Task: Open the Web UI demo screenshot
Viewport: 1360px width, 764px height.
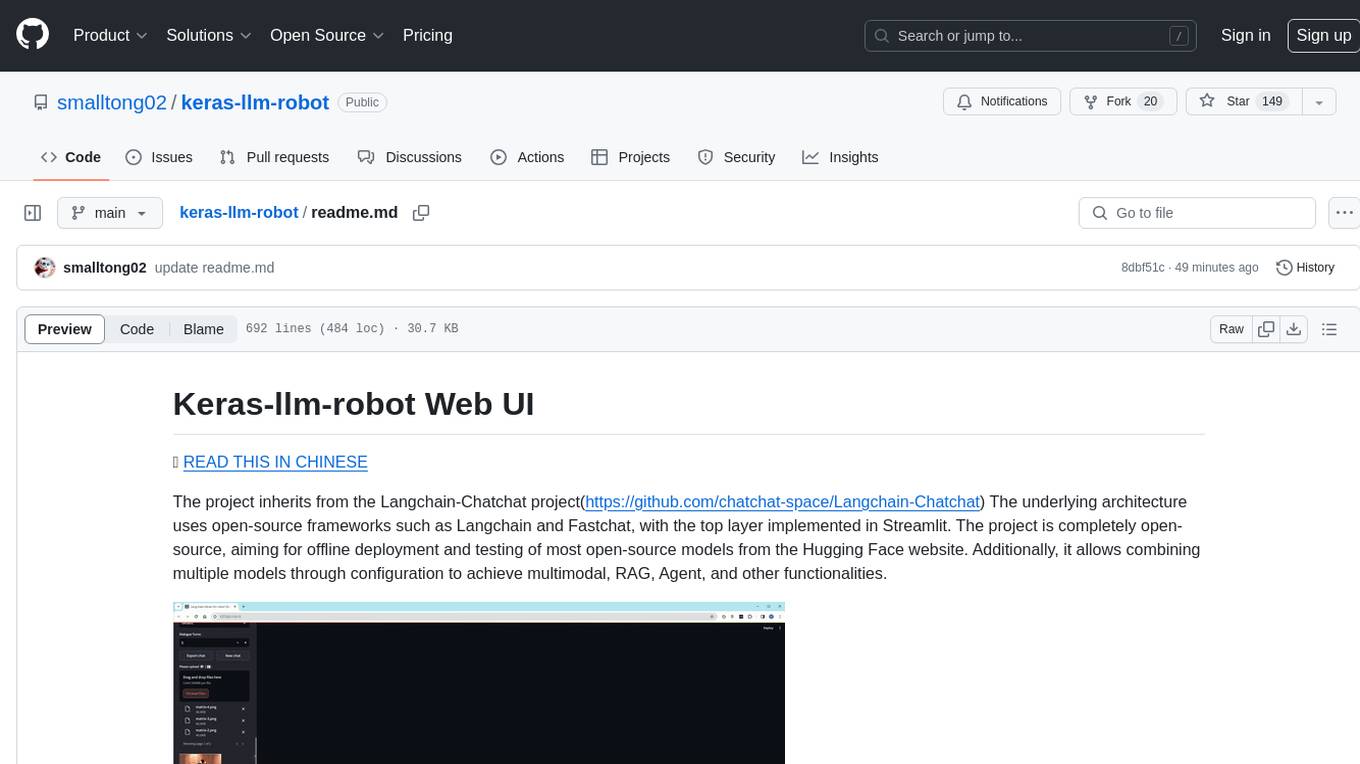Action: tap(479, 683)
